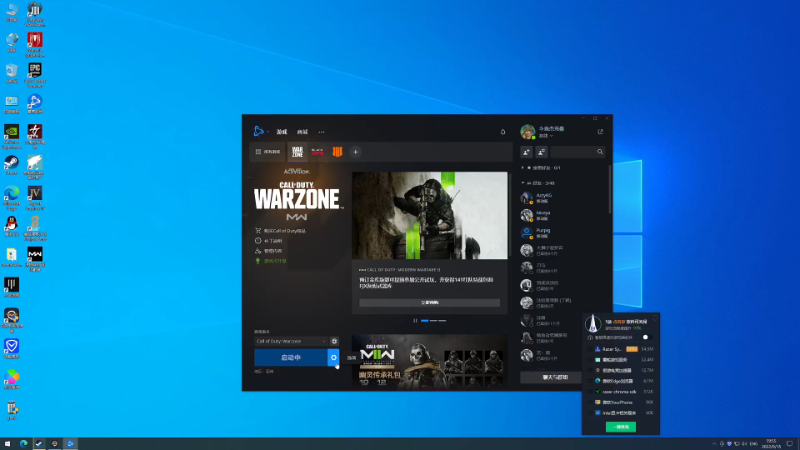Click the friend requests icon beside add friend

[541, 152]
